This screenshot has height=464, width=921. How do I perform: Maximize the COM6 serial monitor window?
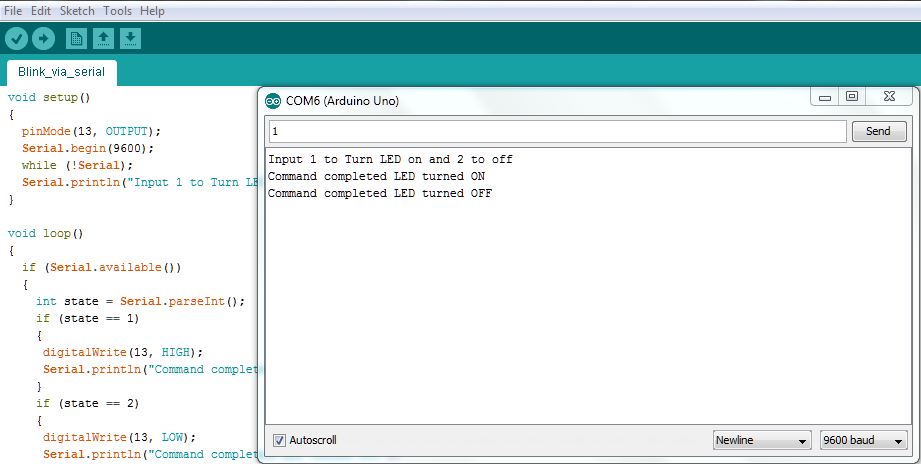pos(852,96)
